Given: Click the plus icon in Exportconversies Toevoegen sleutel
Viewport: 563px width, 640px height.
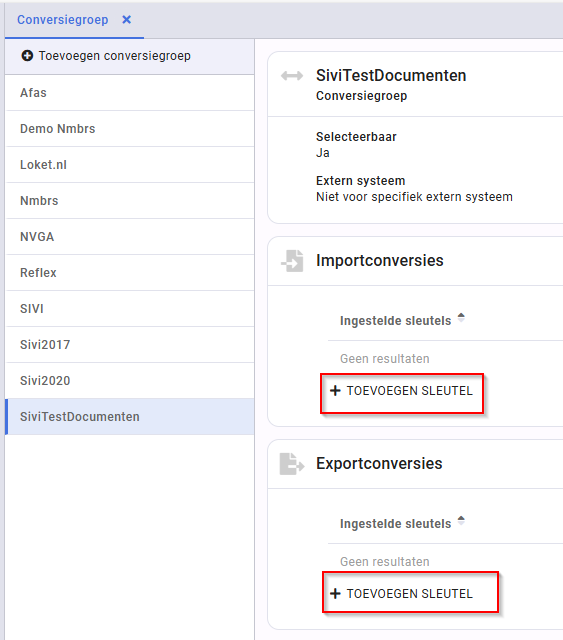Looking at the screenshot, I should [x=335, y=593].
